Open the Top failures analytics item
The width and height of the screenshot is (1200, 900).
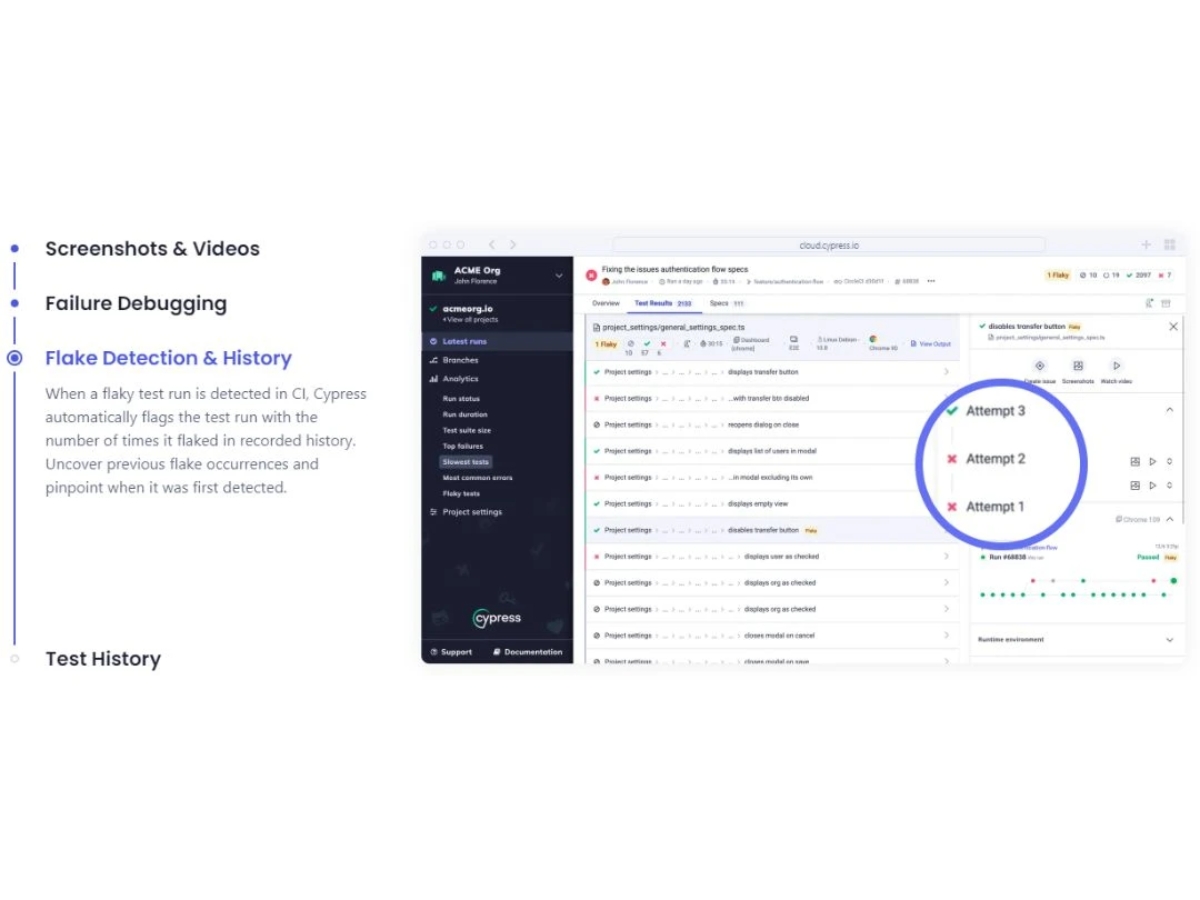click(463, 446)
